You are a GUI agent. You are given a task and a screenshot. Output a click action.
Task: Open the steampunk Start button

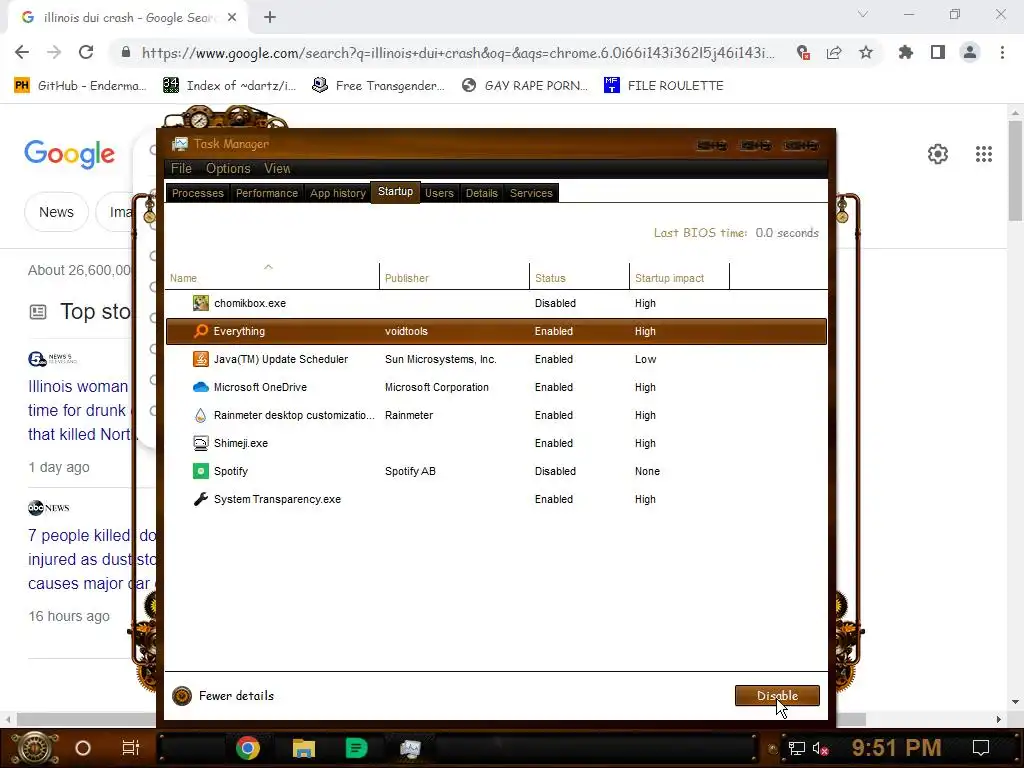click(36, 748)
